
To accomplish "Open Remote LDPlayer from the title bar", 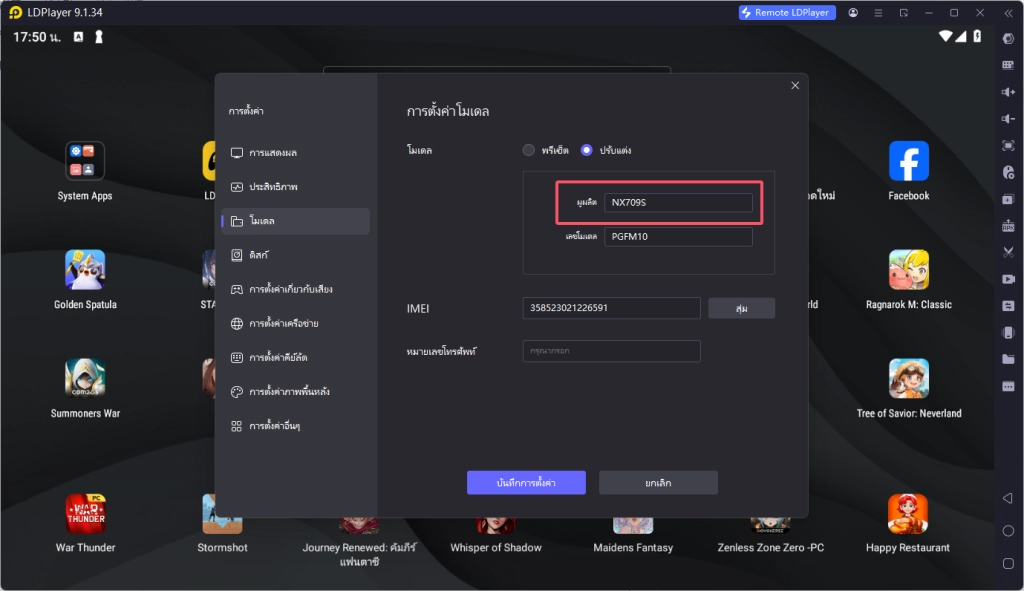I will tap(787, 12).
